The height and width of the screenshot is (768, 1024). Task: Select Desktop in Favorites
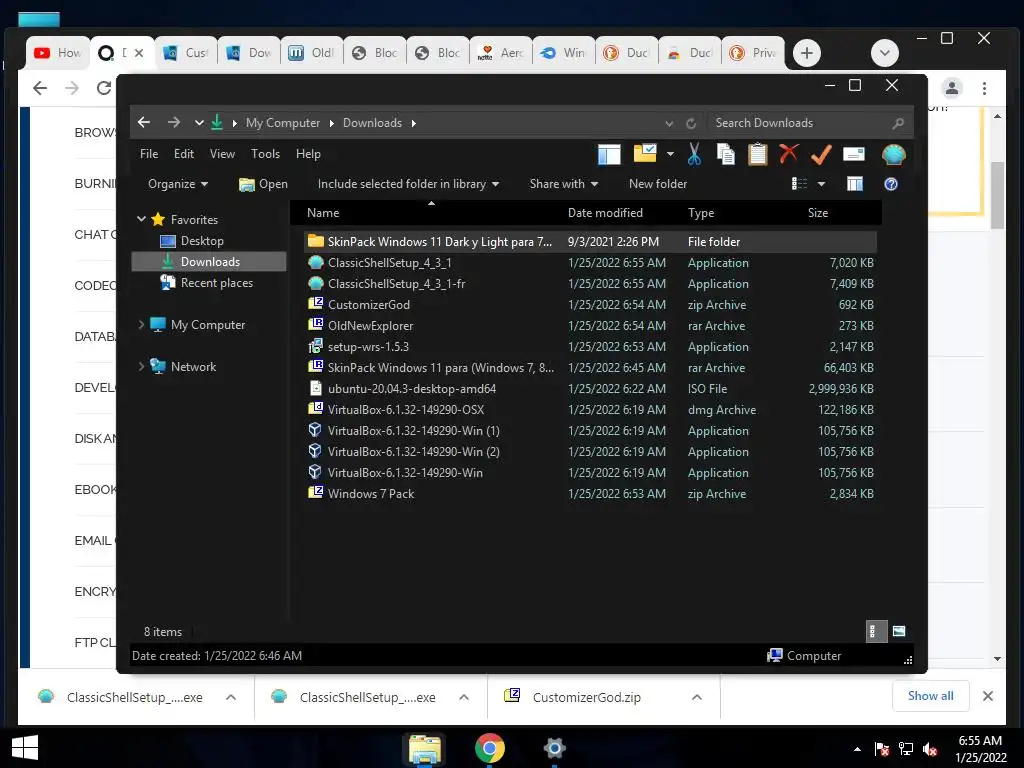[x=202, y=241]
